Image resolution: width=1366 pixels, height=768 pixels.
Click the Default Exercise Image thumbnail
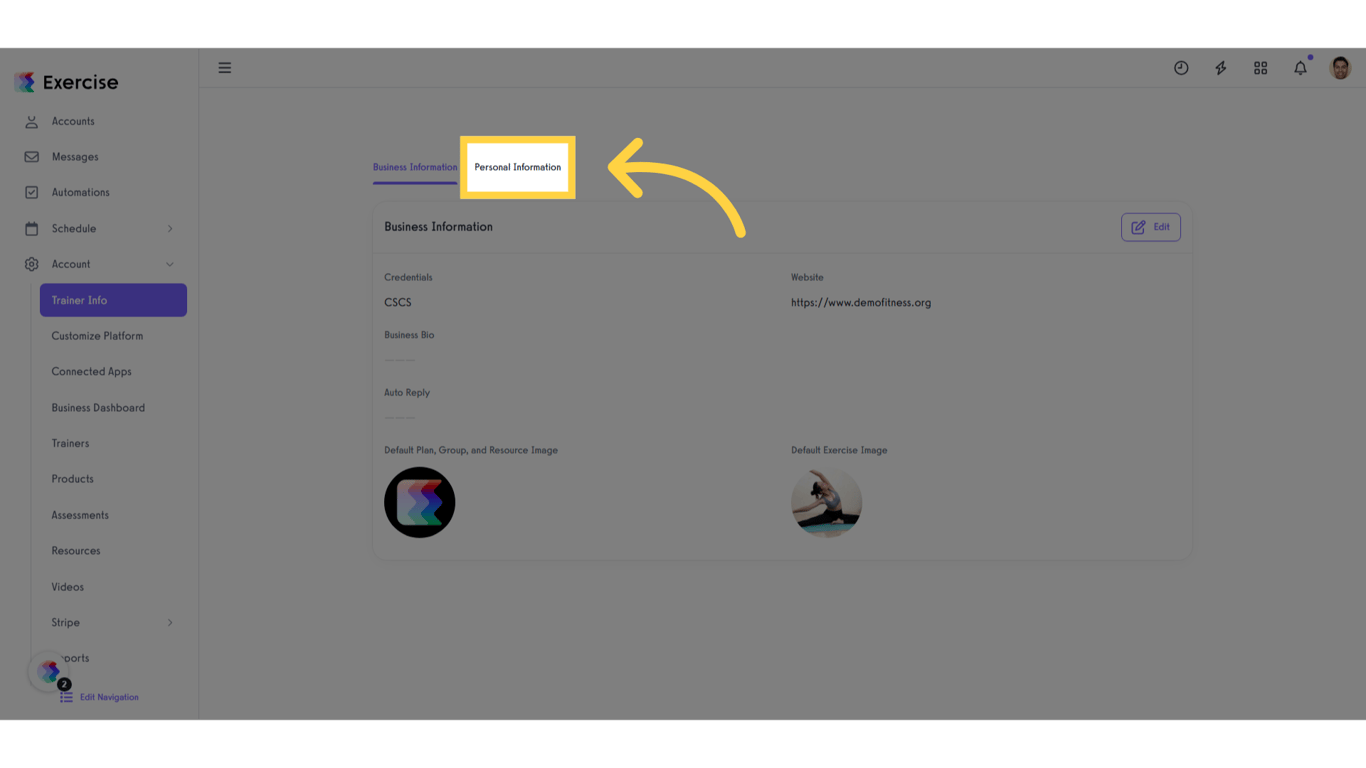pyautogui.click(x=827, y=502)
